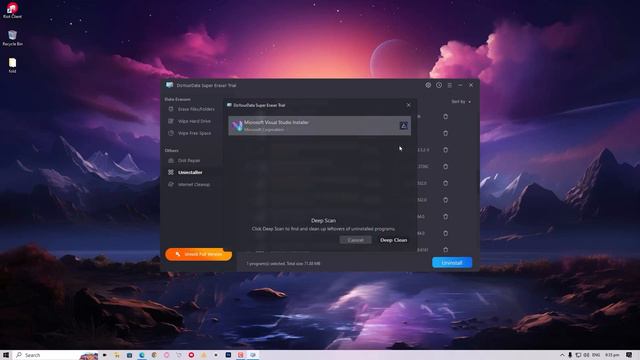Click the Erase Files/Folders shield icon
The width and height of the screenshot is (640, 360).
(171, 109)
